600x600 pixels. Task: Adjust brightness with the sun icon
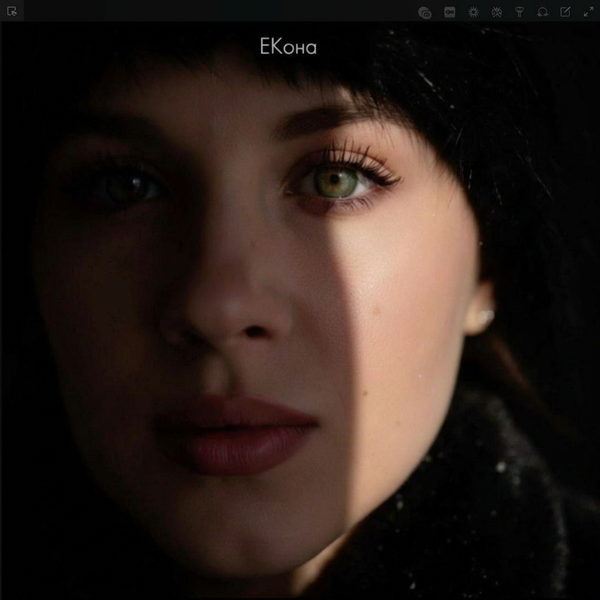(x=473, y=12)
